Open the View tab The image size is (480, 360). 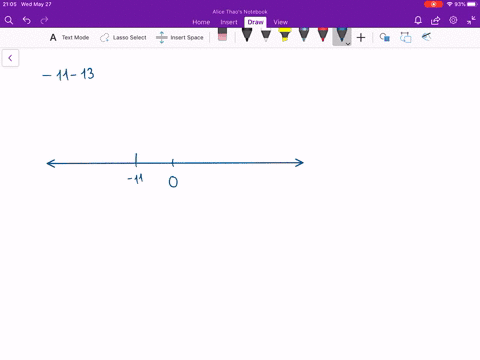(280, 22)
